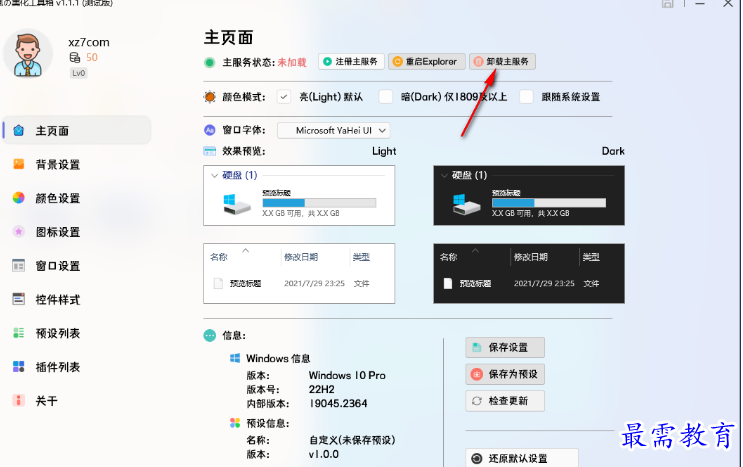The height and width of the screenshot is (467, 743).
Task: Click the 检查更新 button
Action: coord(505,401)
